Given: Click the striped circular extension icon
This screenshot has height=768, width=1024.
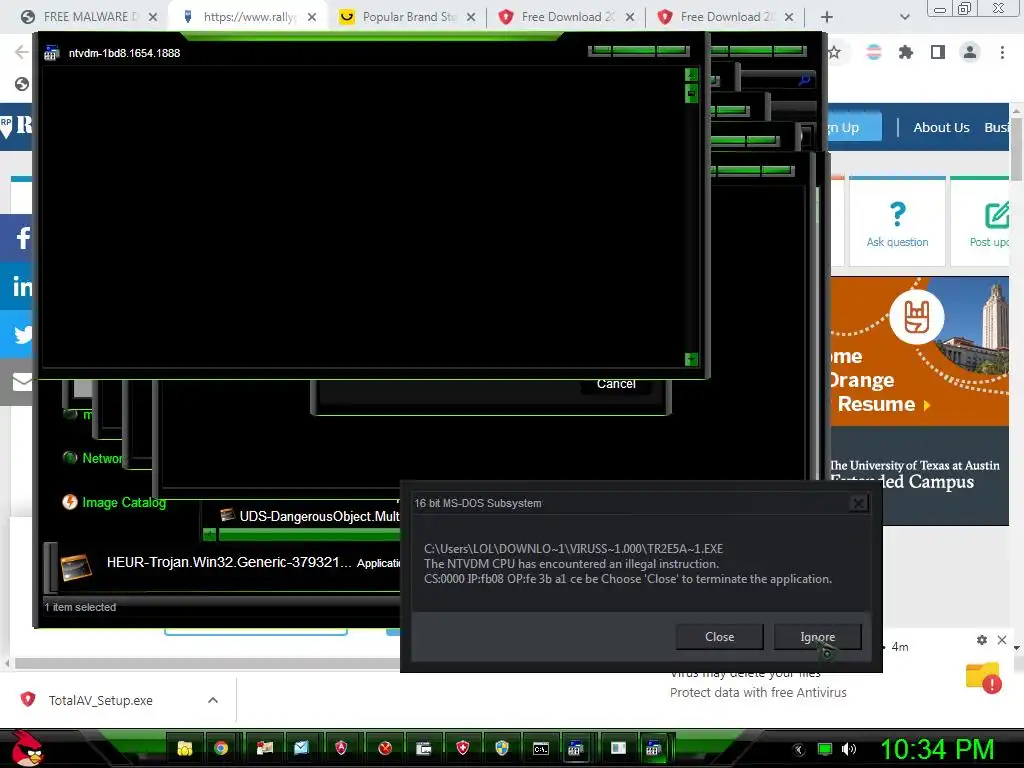Looking at the screenshot, I should (874, 52).
